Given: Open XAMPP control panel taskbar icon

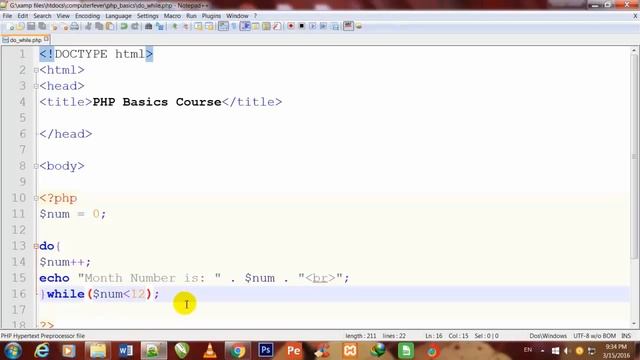Looking at the screenshot, I should (350, 351).
